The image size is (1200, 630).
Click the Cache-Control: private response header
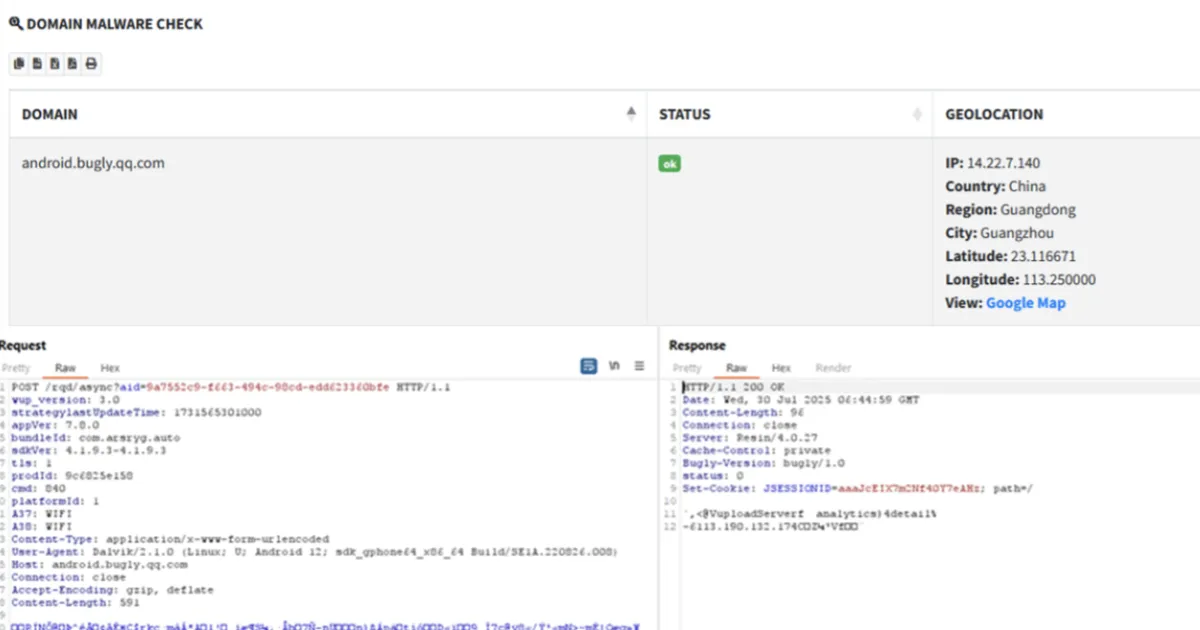tap(756, 450)
